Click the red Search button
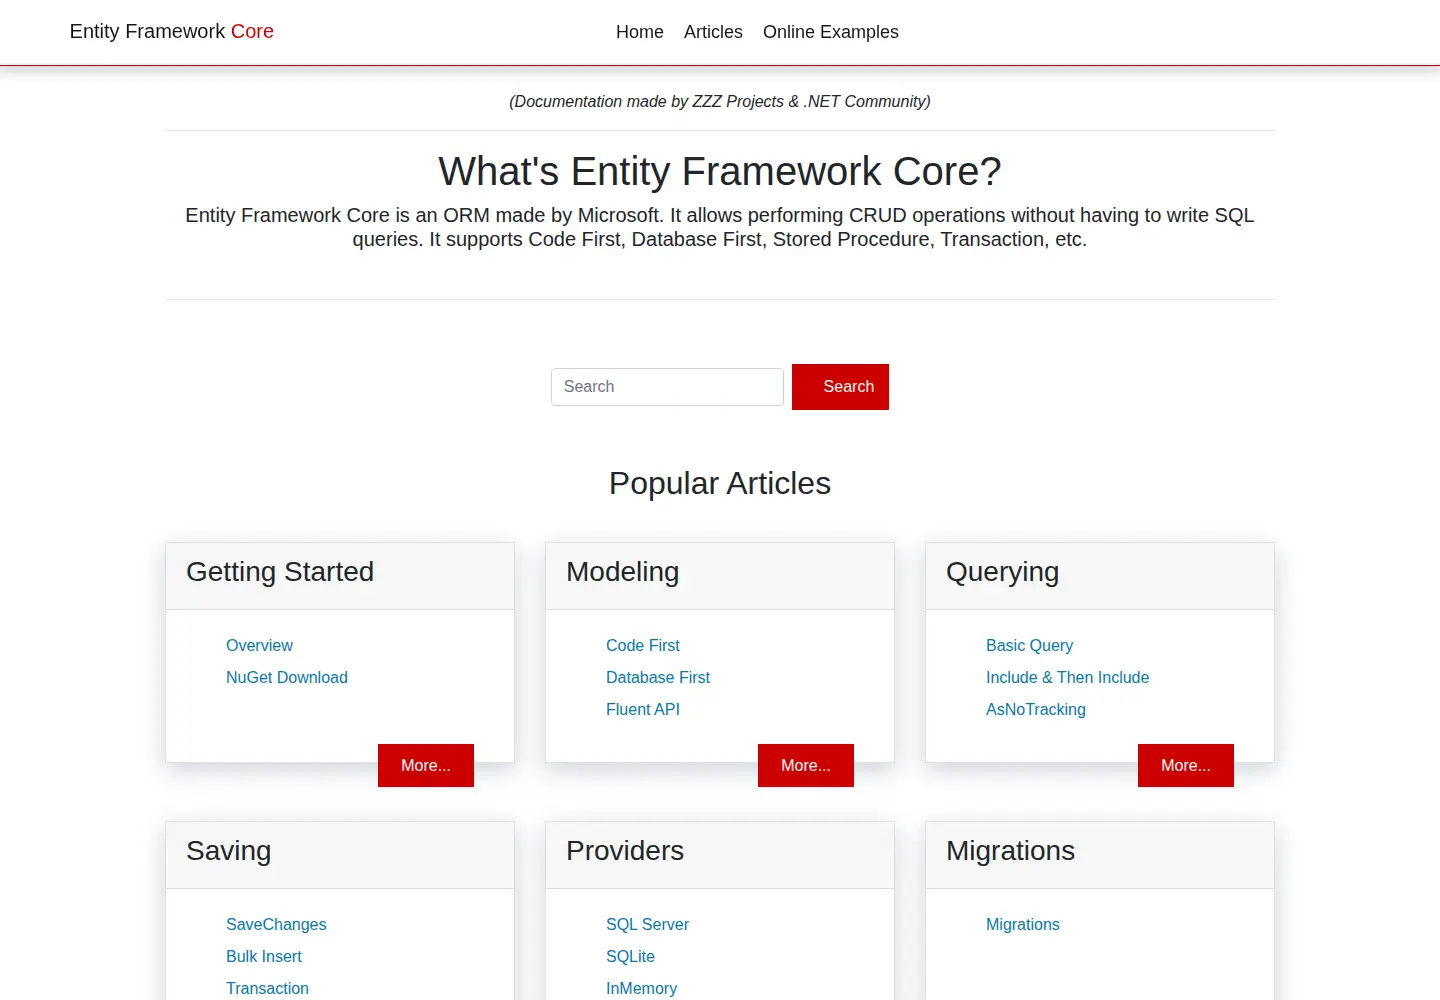Image resolution: width=1440 pixels, height=1000 pixels. pyautogui.click(x=840, y=387)
